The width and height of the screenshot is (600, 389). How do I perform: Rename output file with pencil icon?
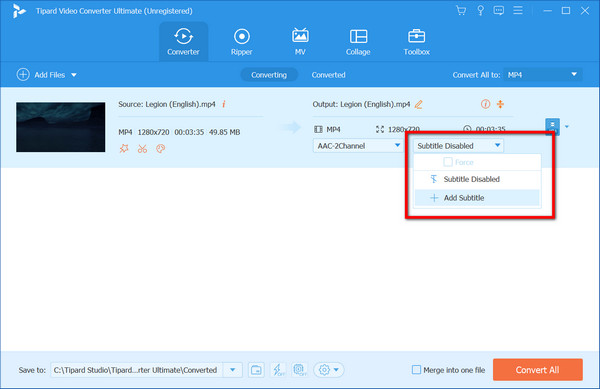pos(419,104)
